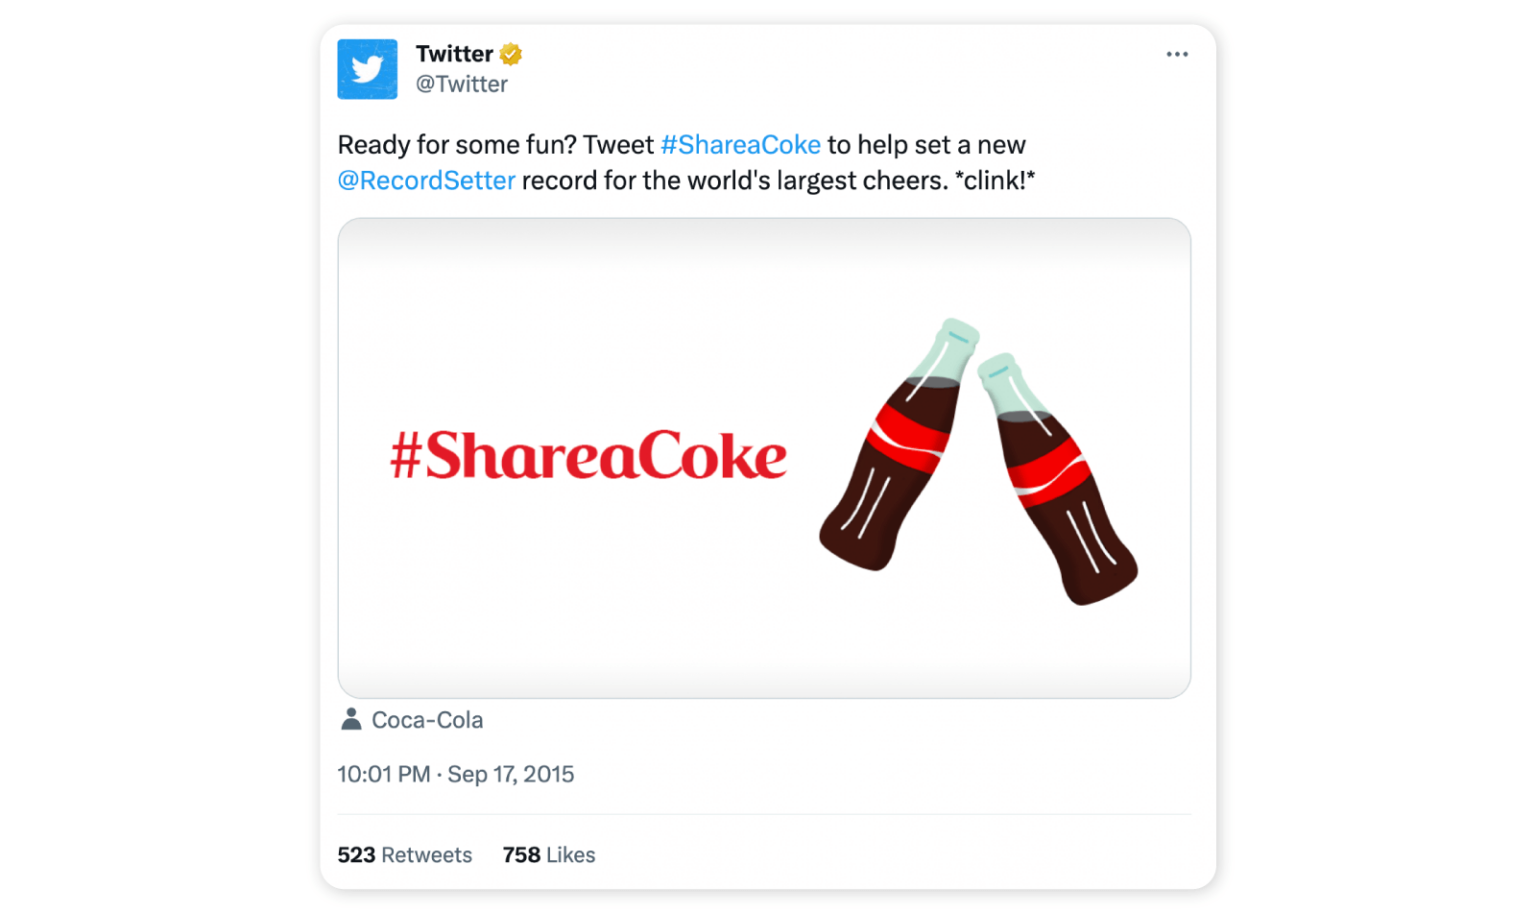Image resolution: width=1536 pixels, height=912 pixels.
Task: Open the @RecordSetter mention link
Action: coord(427,181)
